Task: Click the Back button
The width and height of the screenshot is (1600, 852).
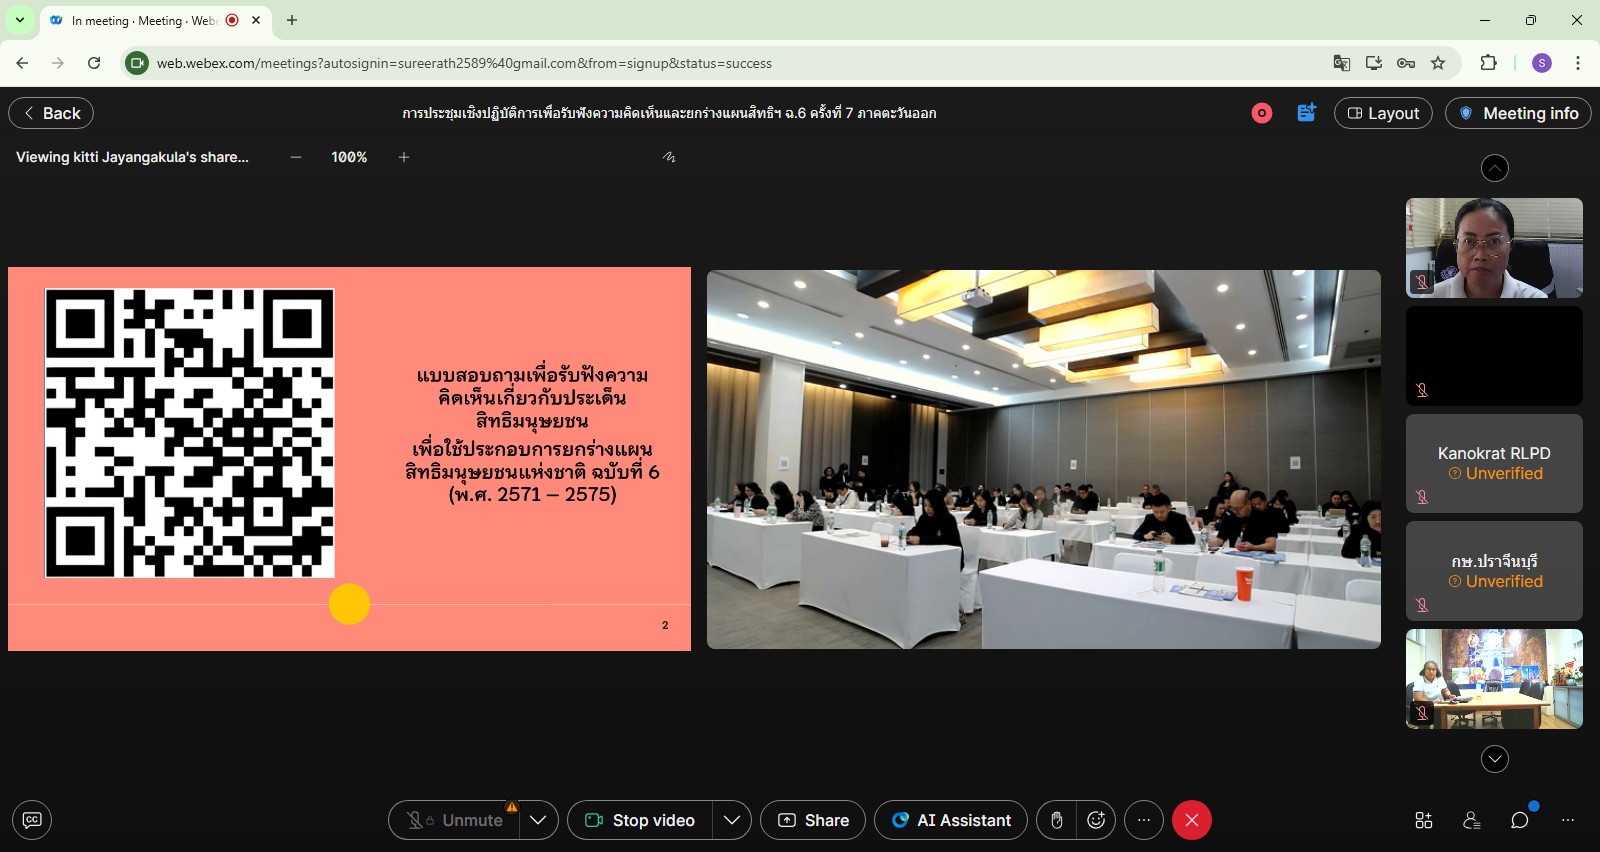Action: click(x=51, y=113)
